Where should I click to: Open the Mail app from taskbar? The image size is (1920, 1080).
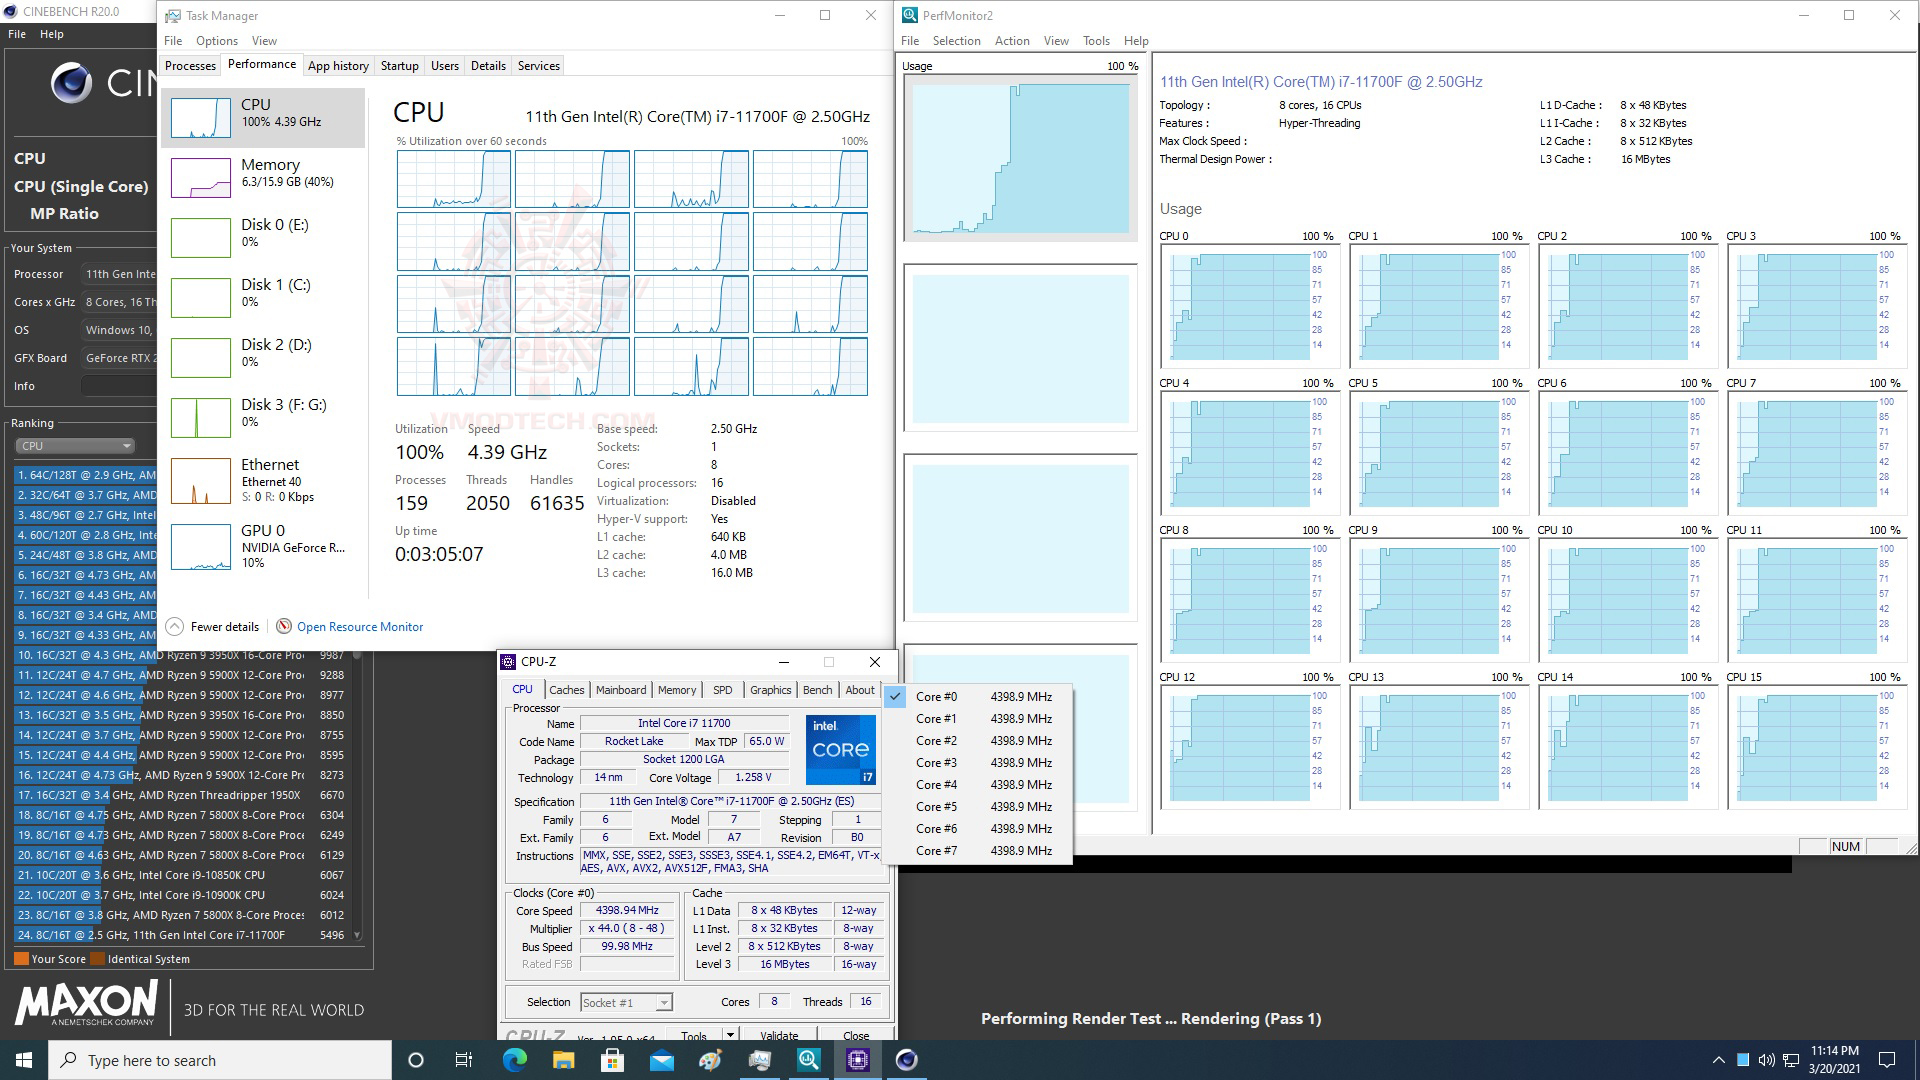[x=661, y=1060]
